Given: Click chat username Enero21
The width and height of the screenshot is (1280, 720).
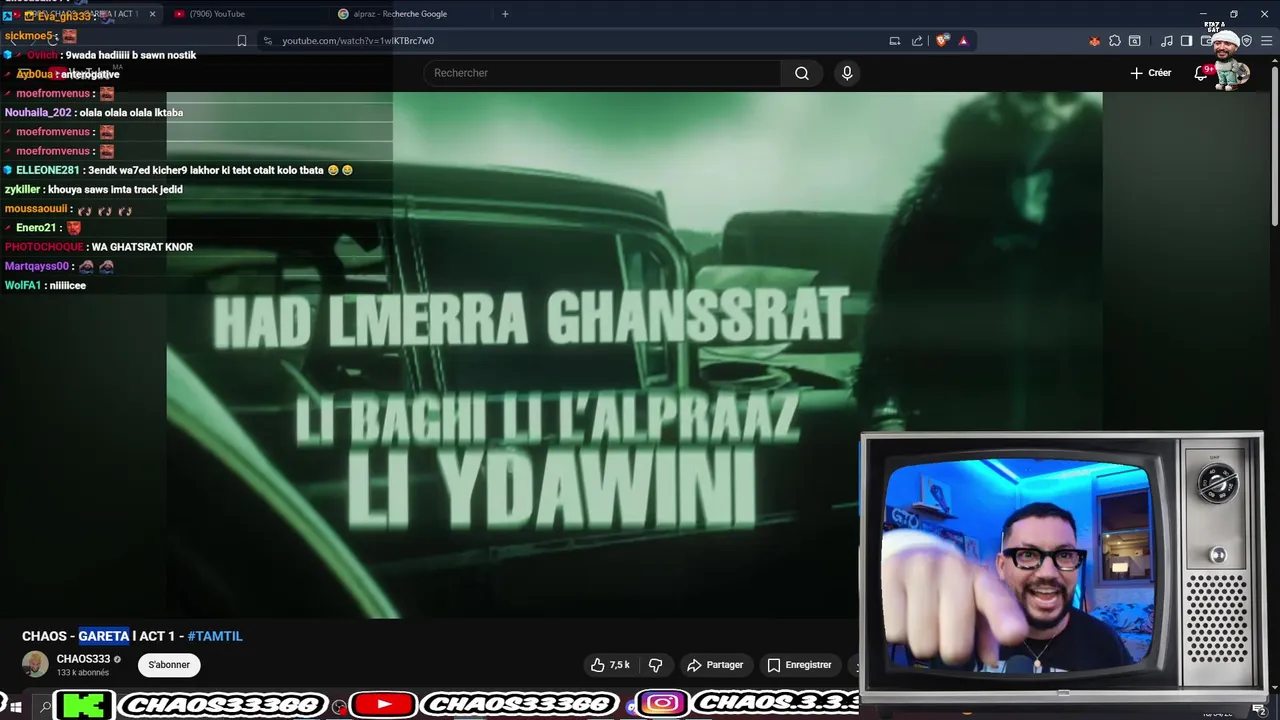Looking at the screenshot, I should coord(36,228).
